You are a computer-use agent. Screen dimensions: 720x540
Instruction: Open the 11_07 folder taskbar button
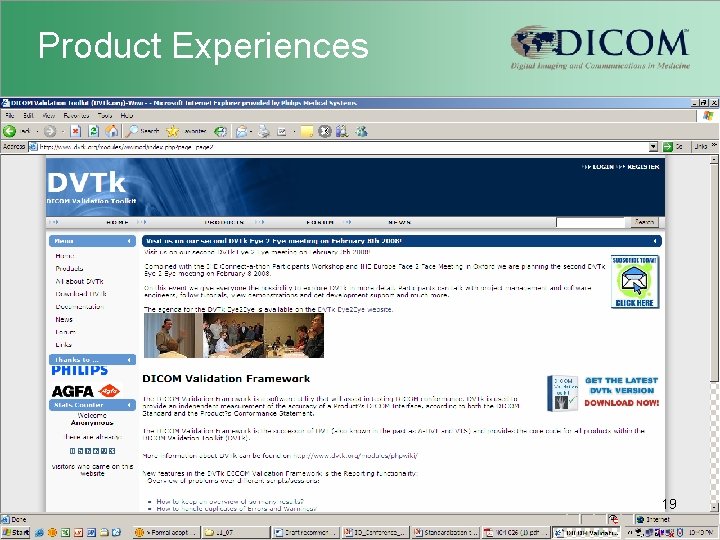point(235,532)
